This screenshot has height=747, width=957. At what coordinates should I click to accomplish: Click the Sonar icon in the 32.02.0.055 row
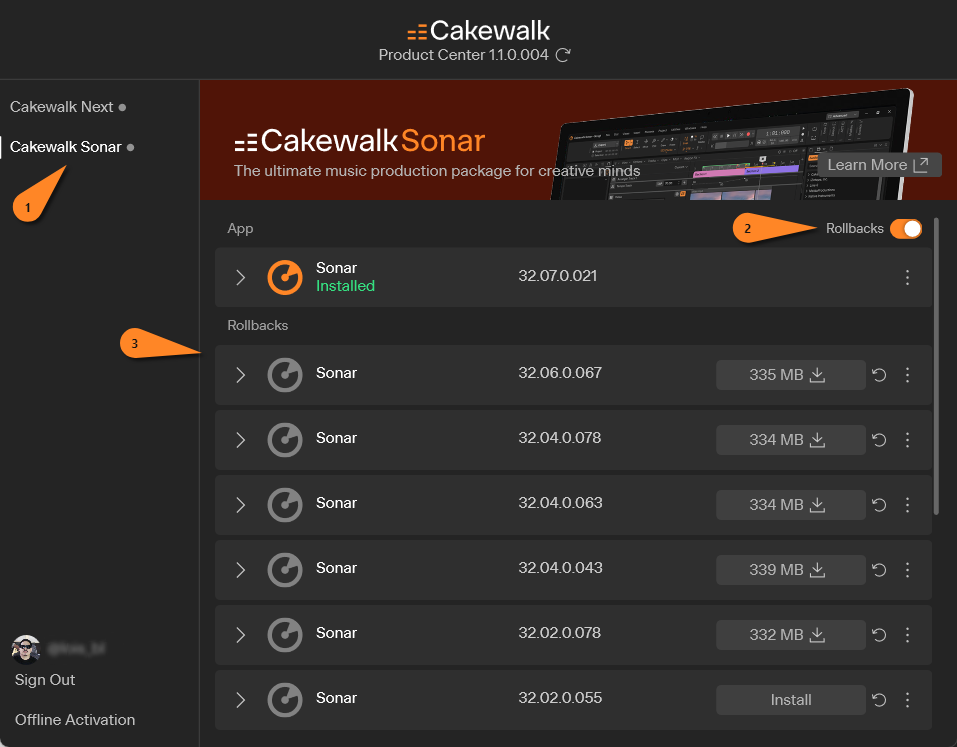285,700
